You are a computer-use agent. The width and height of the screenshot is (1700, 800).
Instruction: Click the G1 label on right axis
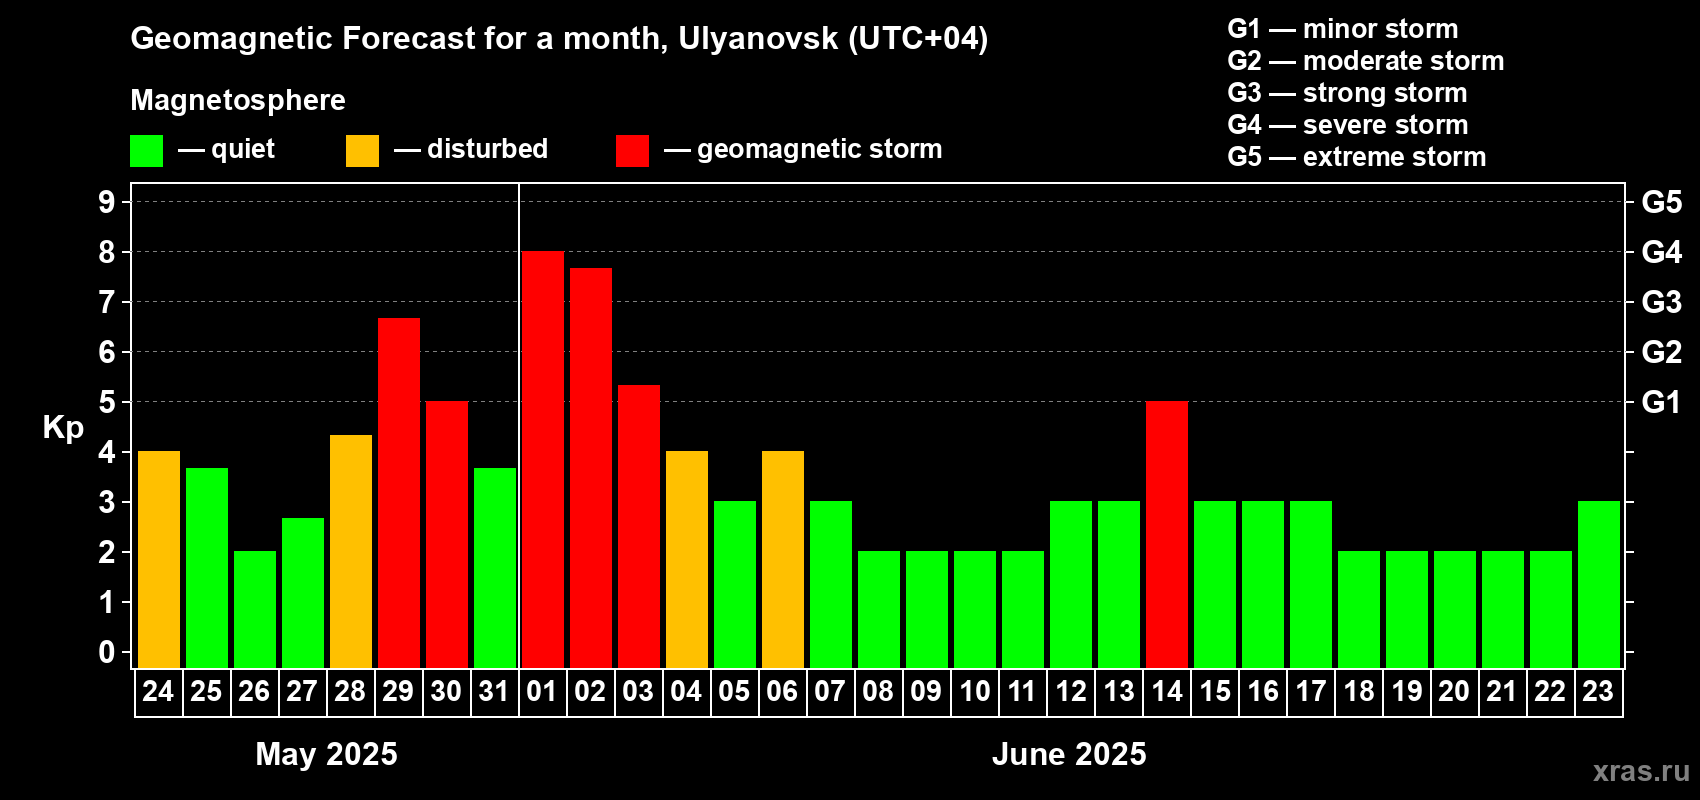[x=1661, y=402]
